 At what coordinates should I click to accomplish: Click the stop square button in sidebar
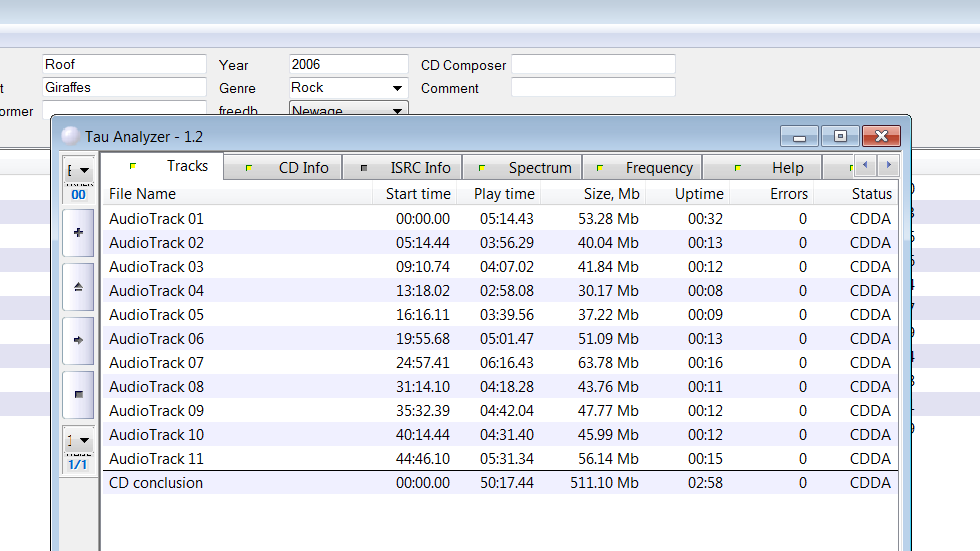(x=78, y=394)
